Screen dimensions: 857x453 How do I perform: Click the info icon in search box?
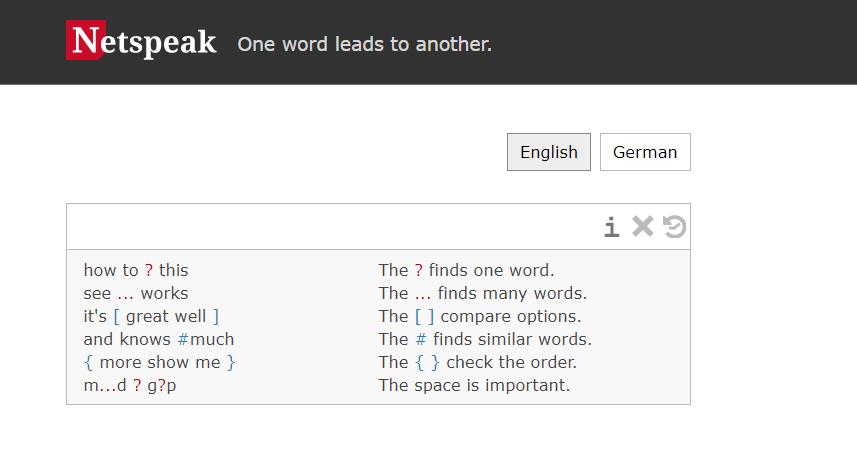coord(611,228)
